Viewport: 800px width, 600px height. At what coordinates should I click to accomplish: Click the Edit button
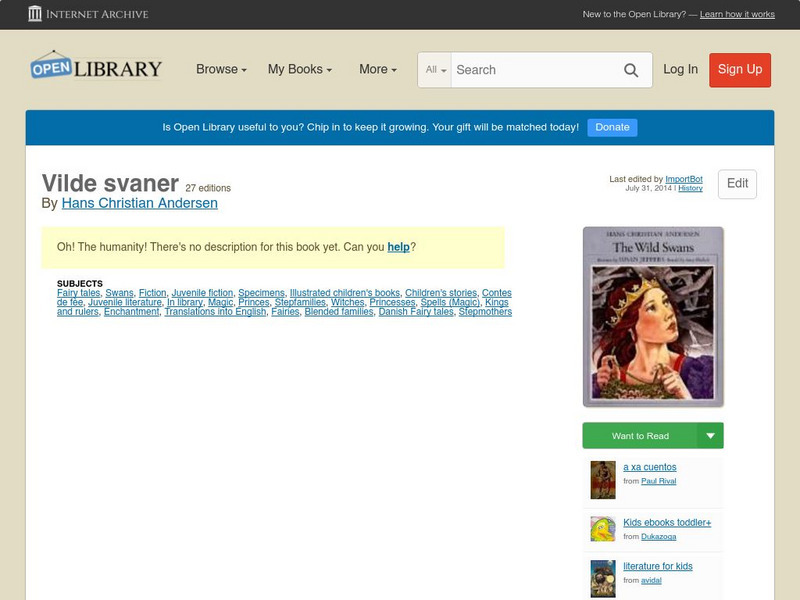(x=737, y=184)
